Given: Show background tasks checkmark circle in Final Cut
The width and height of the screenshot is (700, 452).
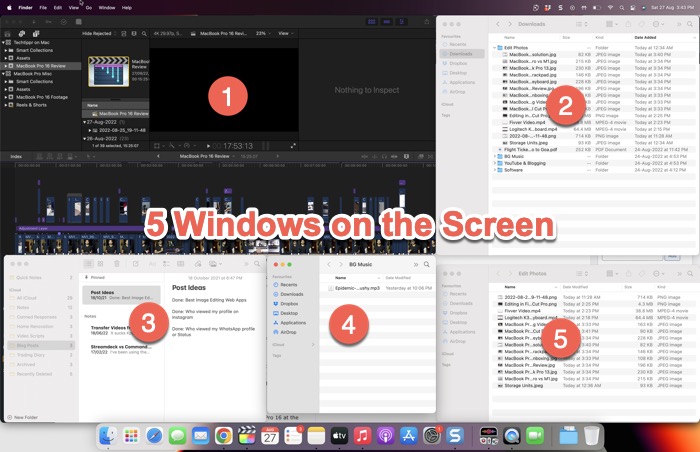Looking at the screenshot, I should [63, 21].
